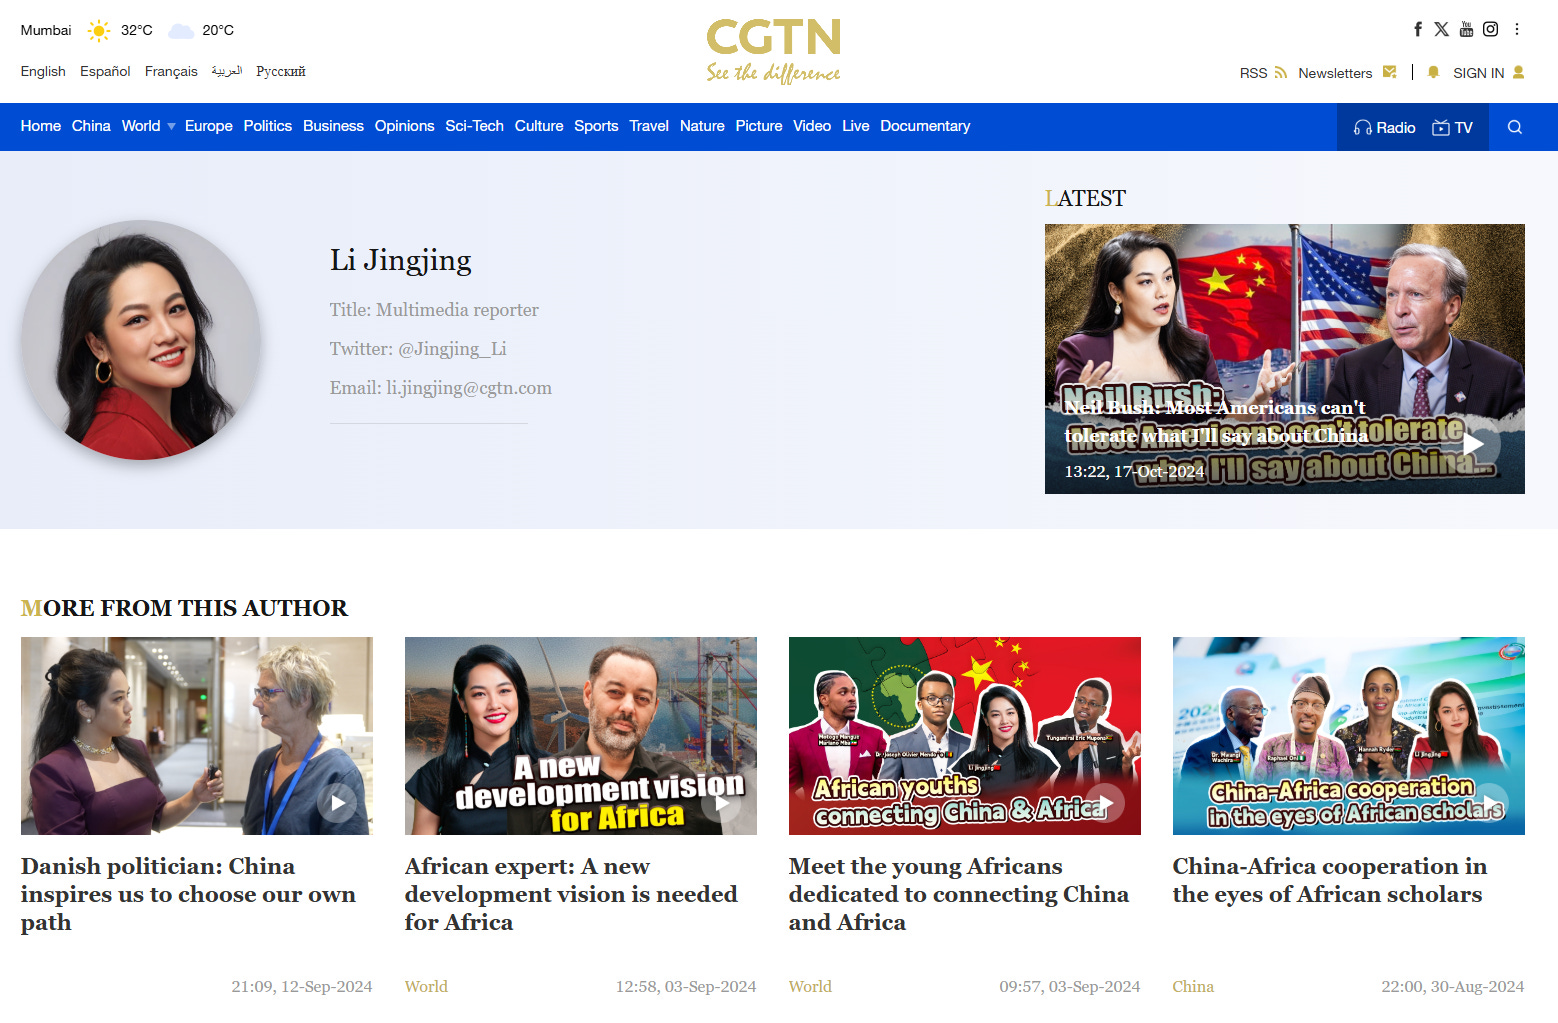Switch language to English
Viewport: 1558px width, 1023px height.
pos(43,71)
